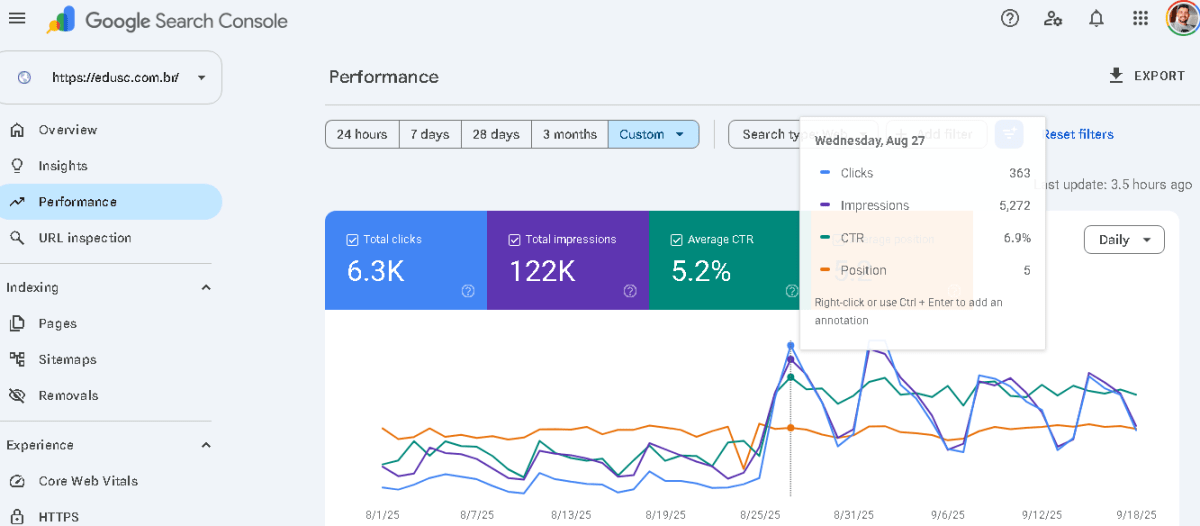Viewport: 1200px width, 526px height.
Task: Click the Google Search Console logo
Action: 167,20
